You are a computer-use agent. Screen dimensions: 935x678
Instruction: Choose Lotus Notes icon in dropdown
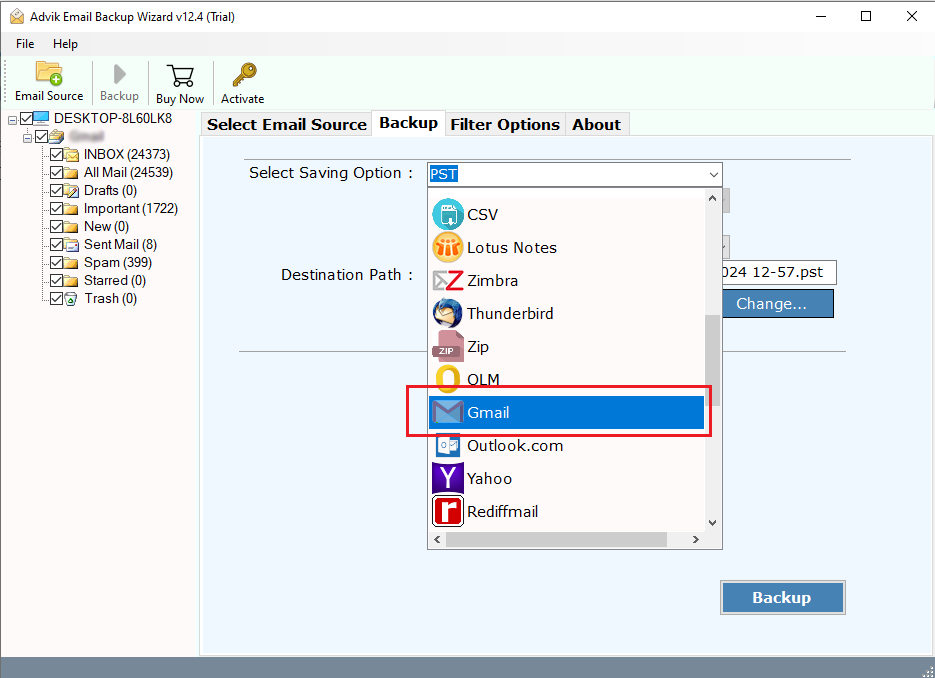447,247
